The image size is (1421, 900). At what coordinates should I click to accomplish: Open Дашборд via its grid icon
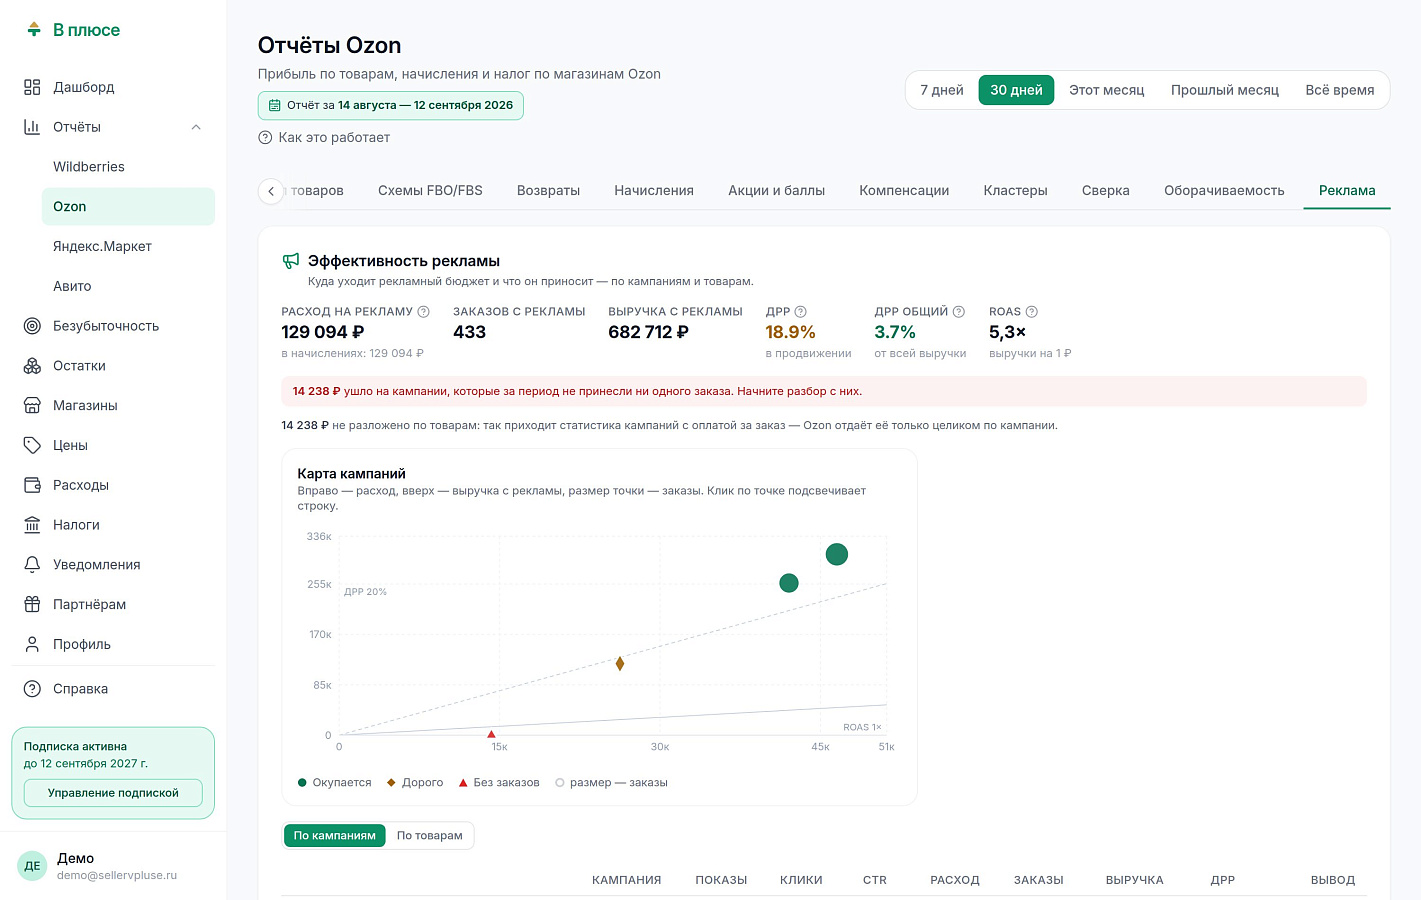point(32,87)
